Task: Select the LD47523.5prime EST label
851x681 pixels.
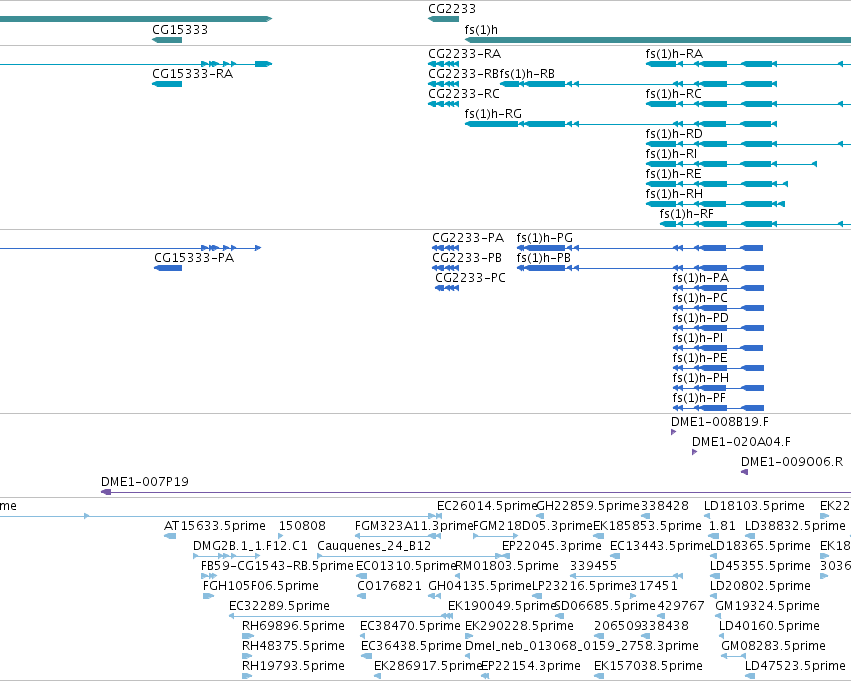Action: point(795,666)
